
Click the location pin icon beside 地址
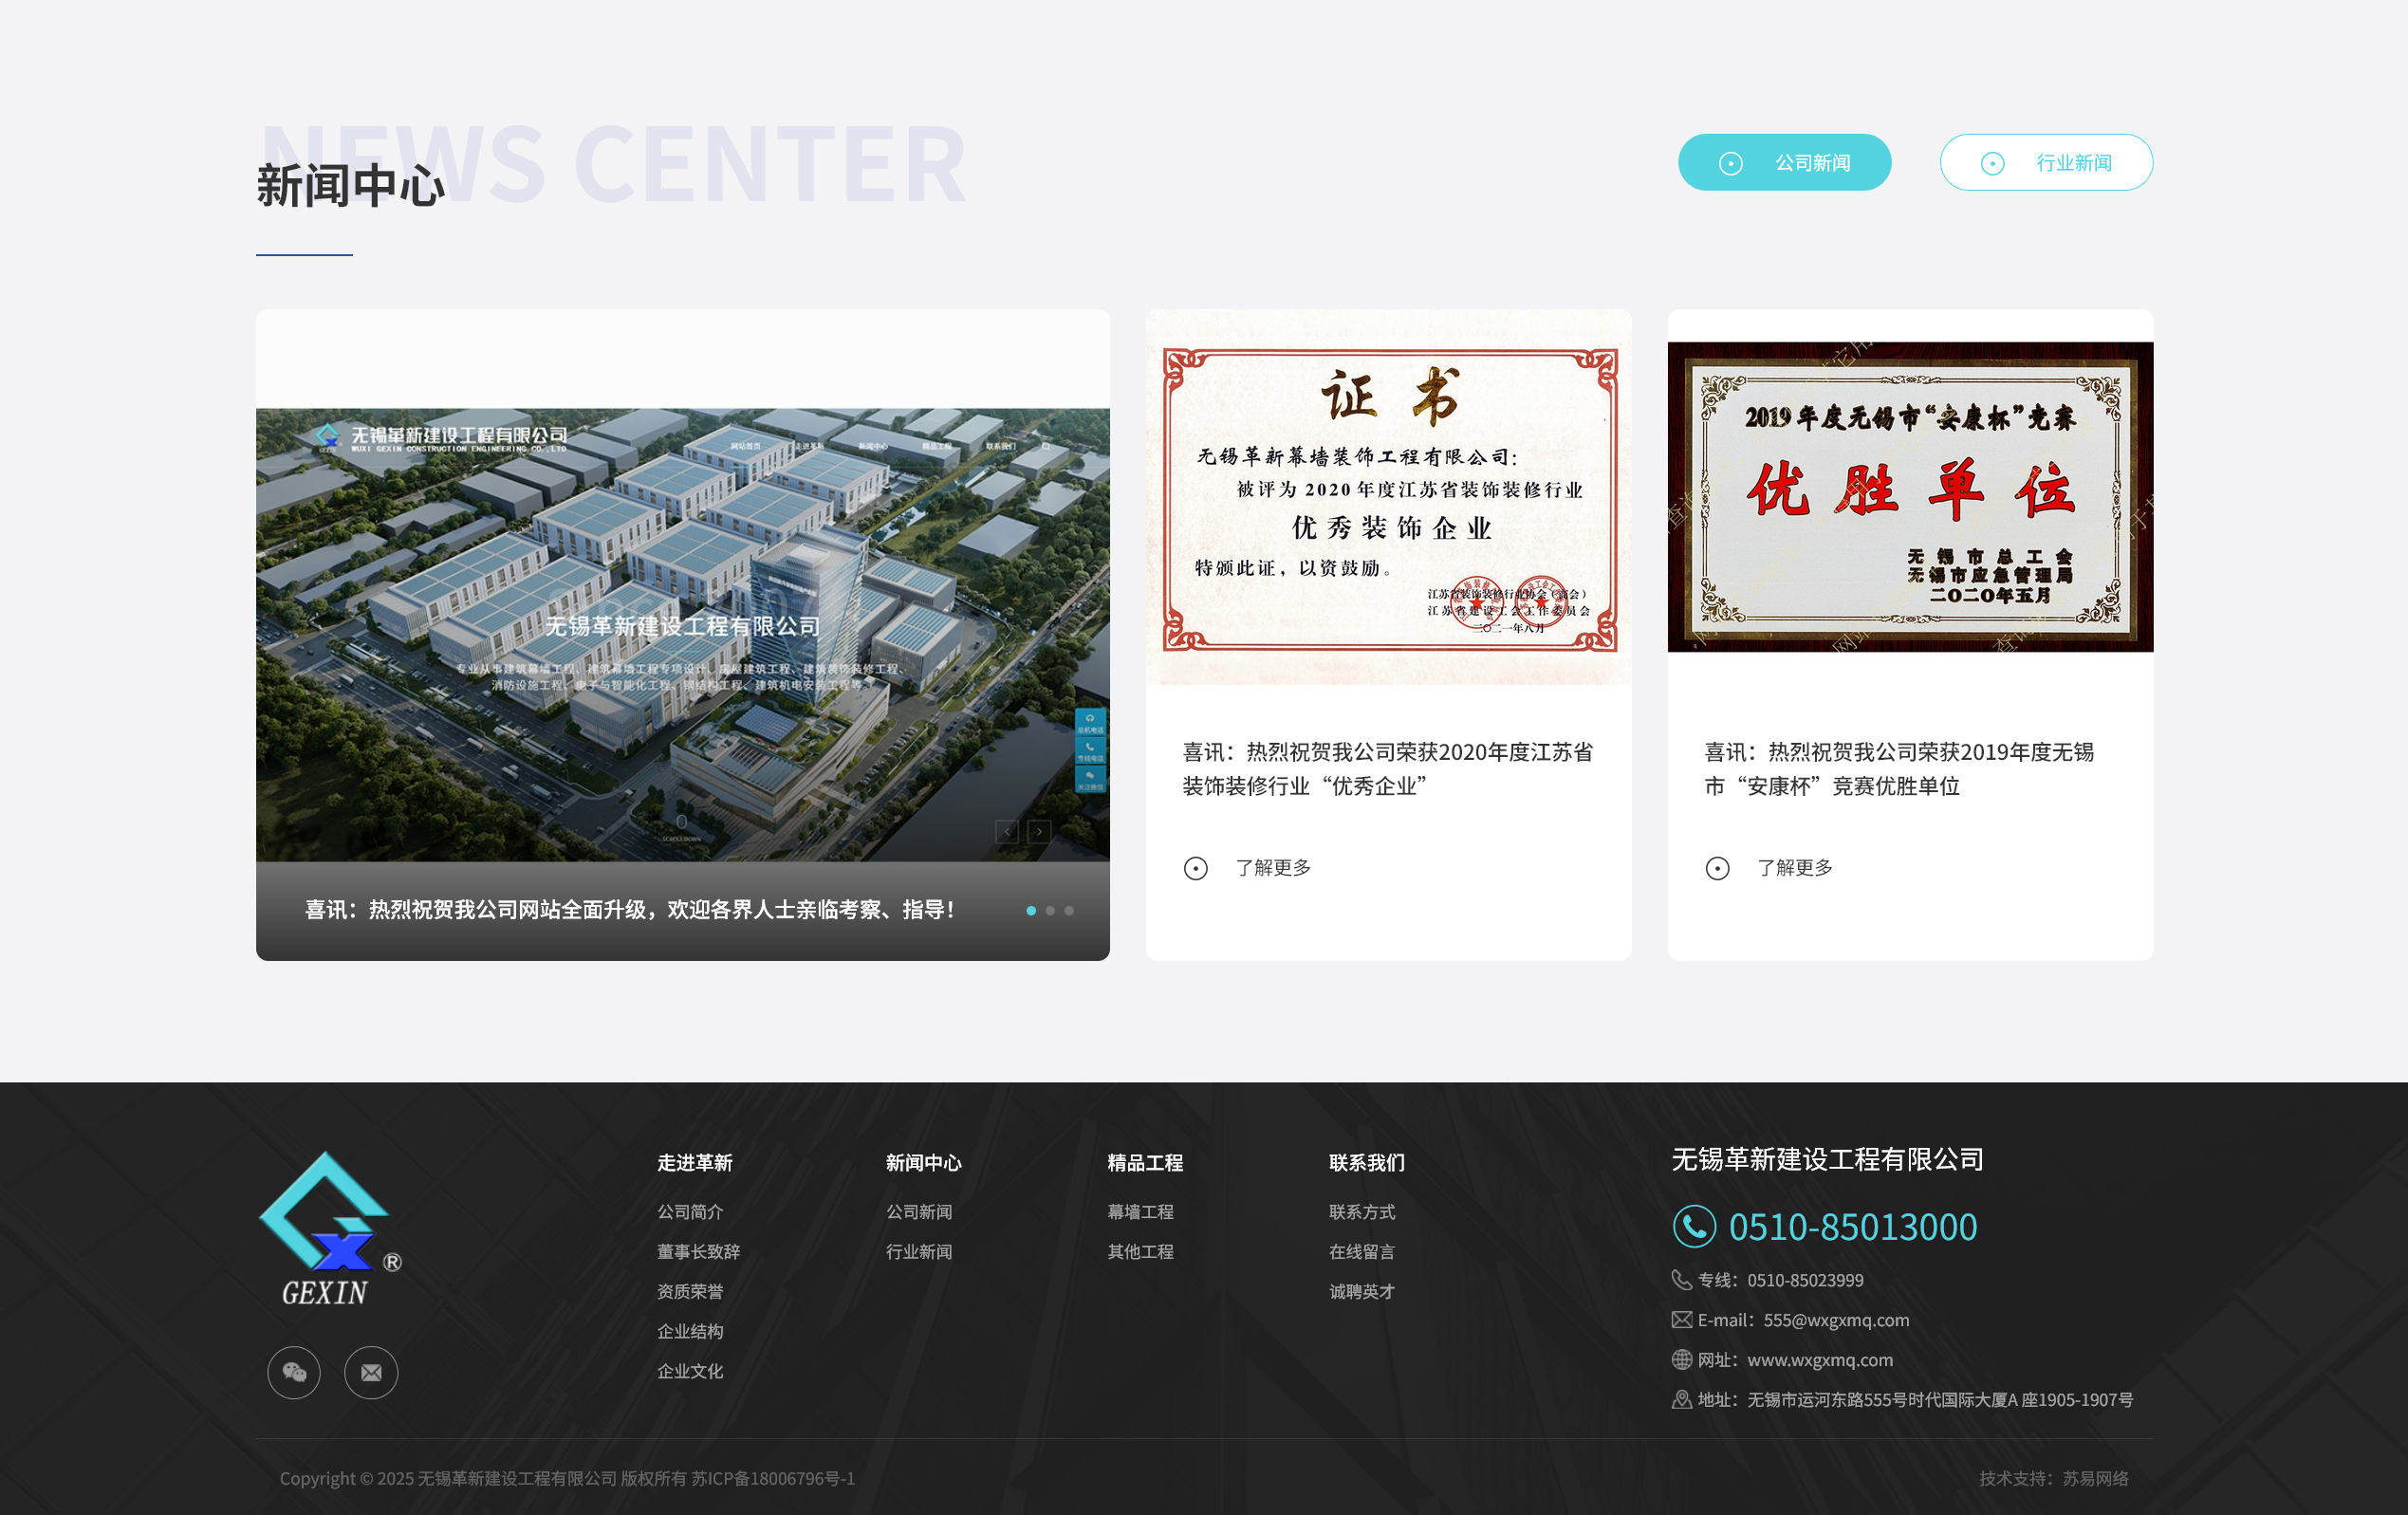pos(1683,1400)
